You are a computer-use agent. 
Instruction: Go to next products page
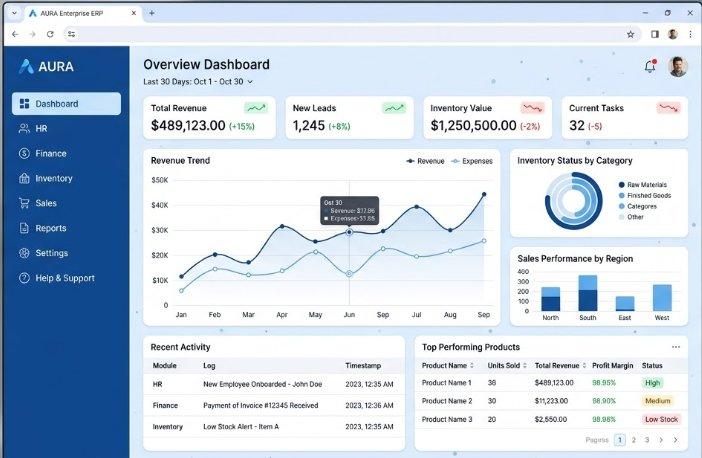661,440
